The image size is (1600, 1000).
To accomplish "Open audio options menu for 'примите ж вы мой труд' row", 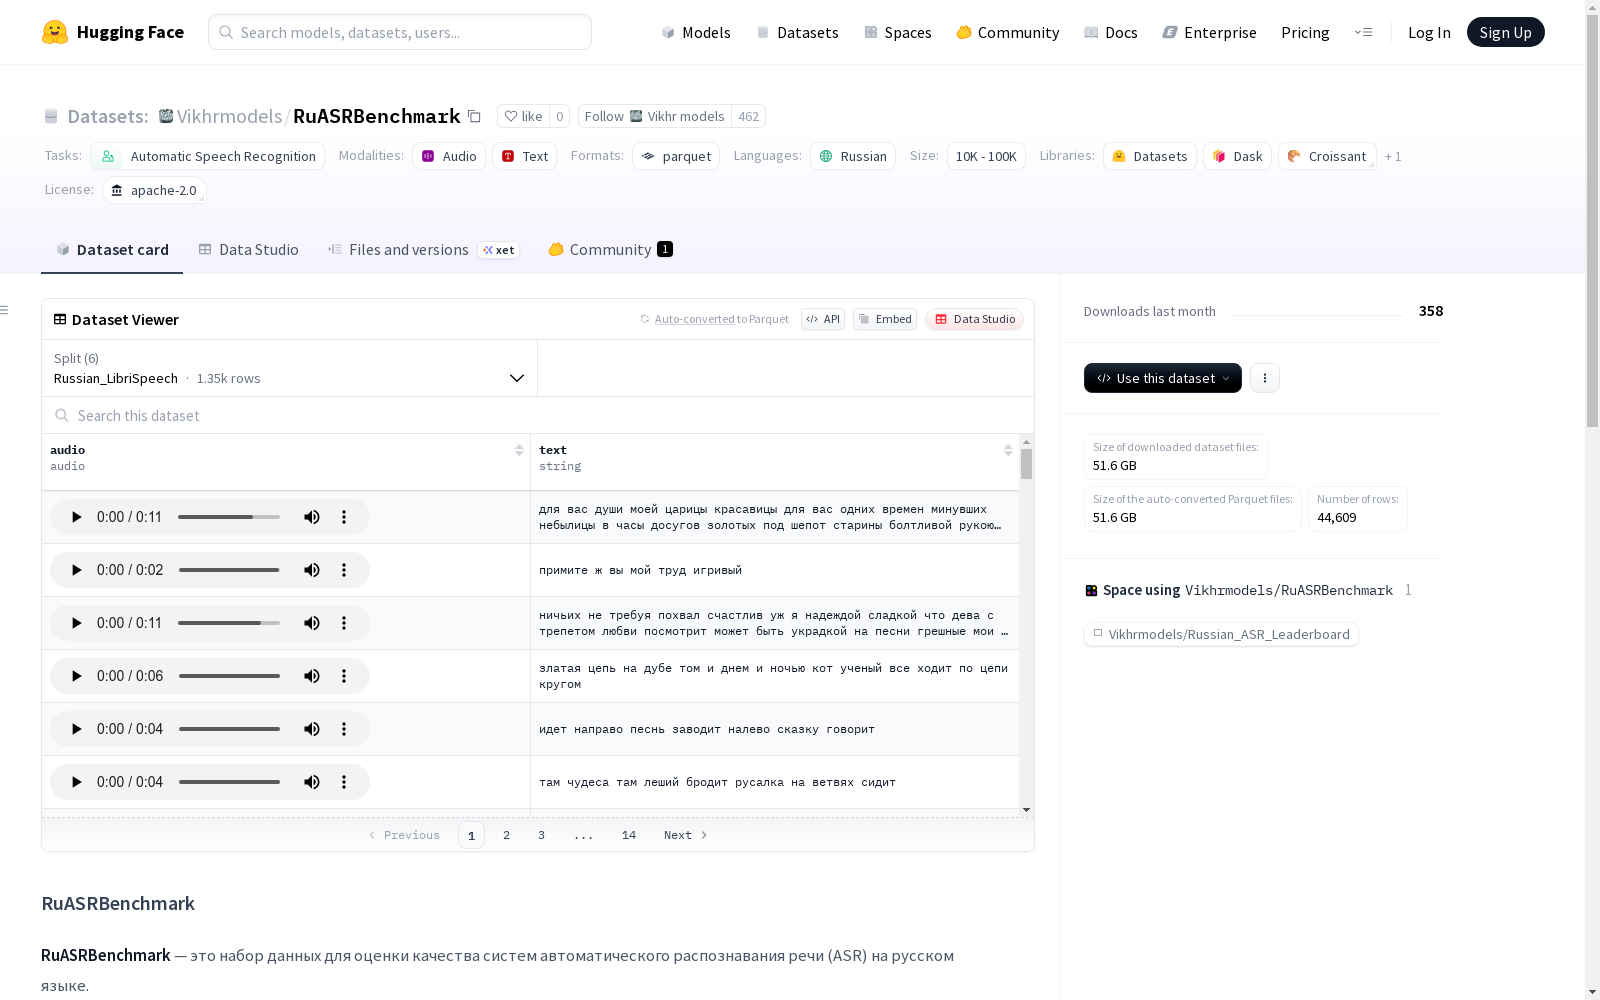I will [x=344, y=570].
